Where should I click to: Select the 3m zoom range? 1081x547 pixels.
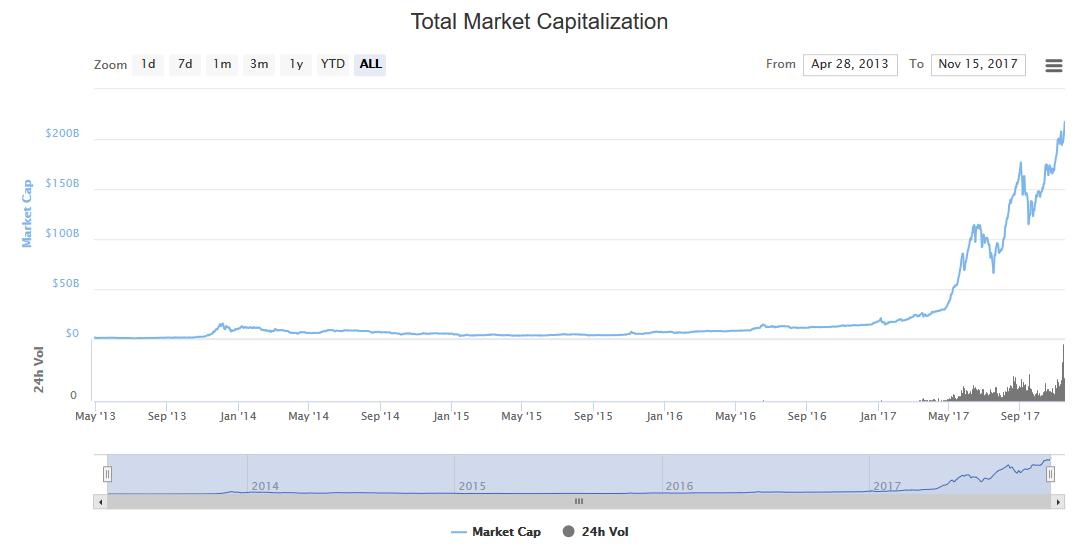259,65
